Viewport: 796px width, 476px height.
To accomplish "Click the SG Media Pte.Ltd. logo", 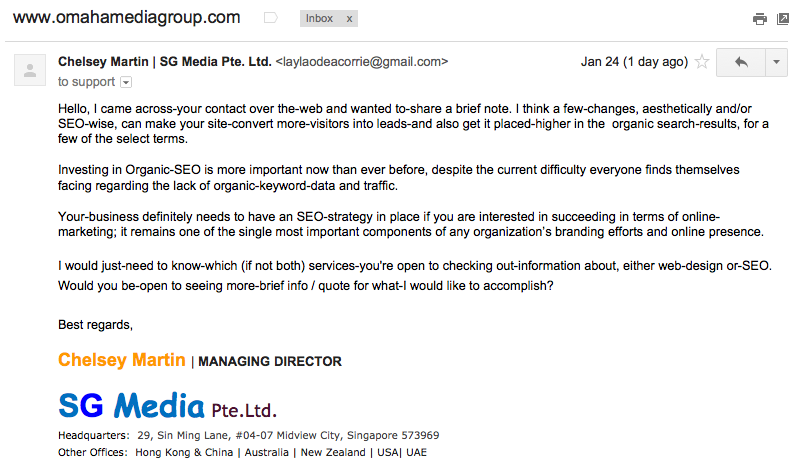I will (x=168, y=405).
